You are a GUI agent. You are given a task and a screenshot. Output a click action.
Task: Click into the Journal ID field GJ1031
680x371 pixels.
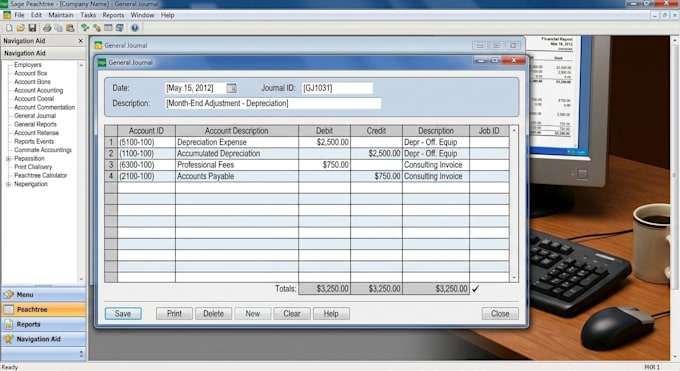[x=337, y=88]
